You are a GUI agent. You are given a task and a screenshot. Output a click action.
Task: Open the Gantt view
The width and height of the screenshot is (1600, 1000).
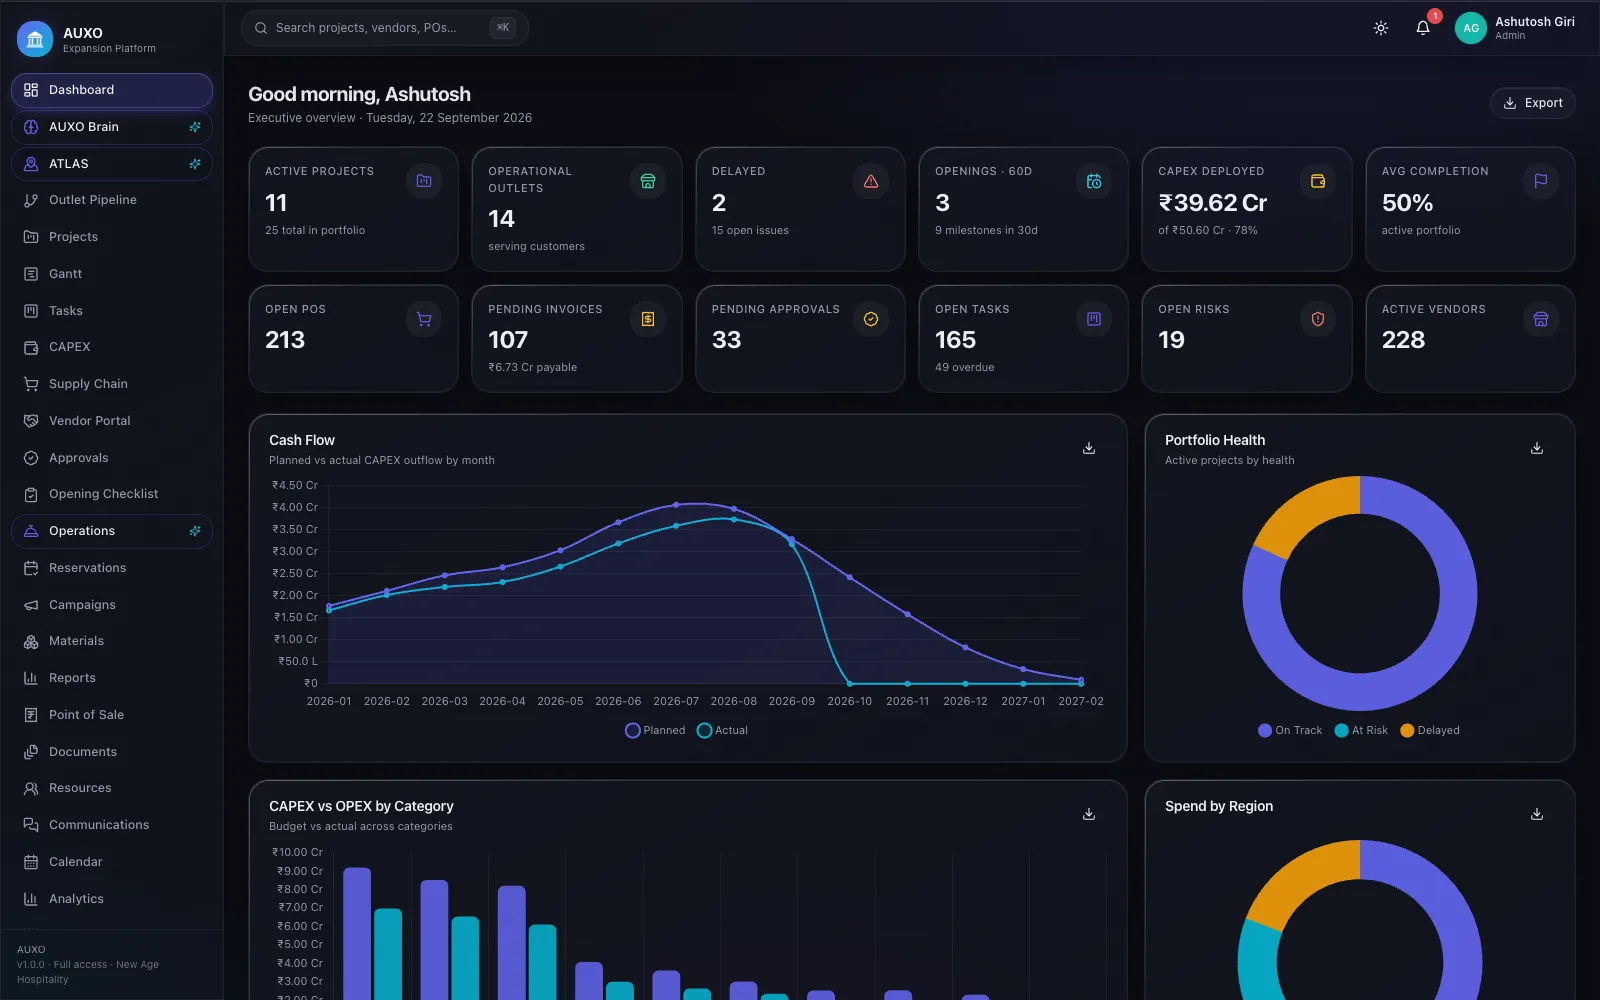pos(112,274)
